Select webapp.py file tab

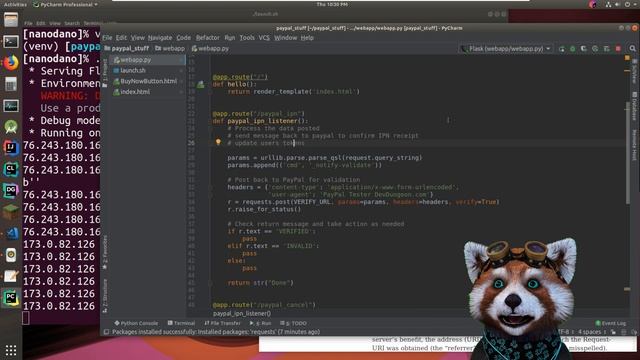(148, 60)
